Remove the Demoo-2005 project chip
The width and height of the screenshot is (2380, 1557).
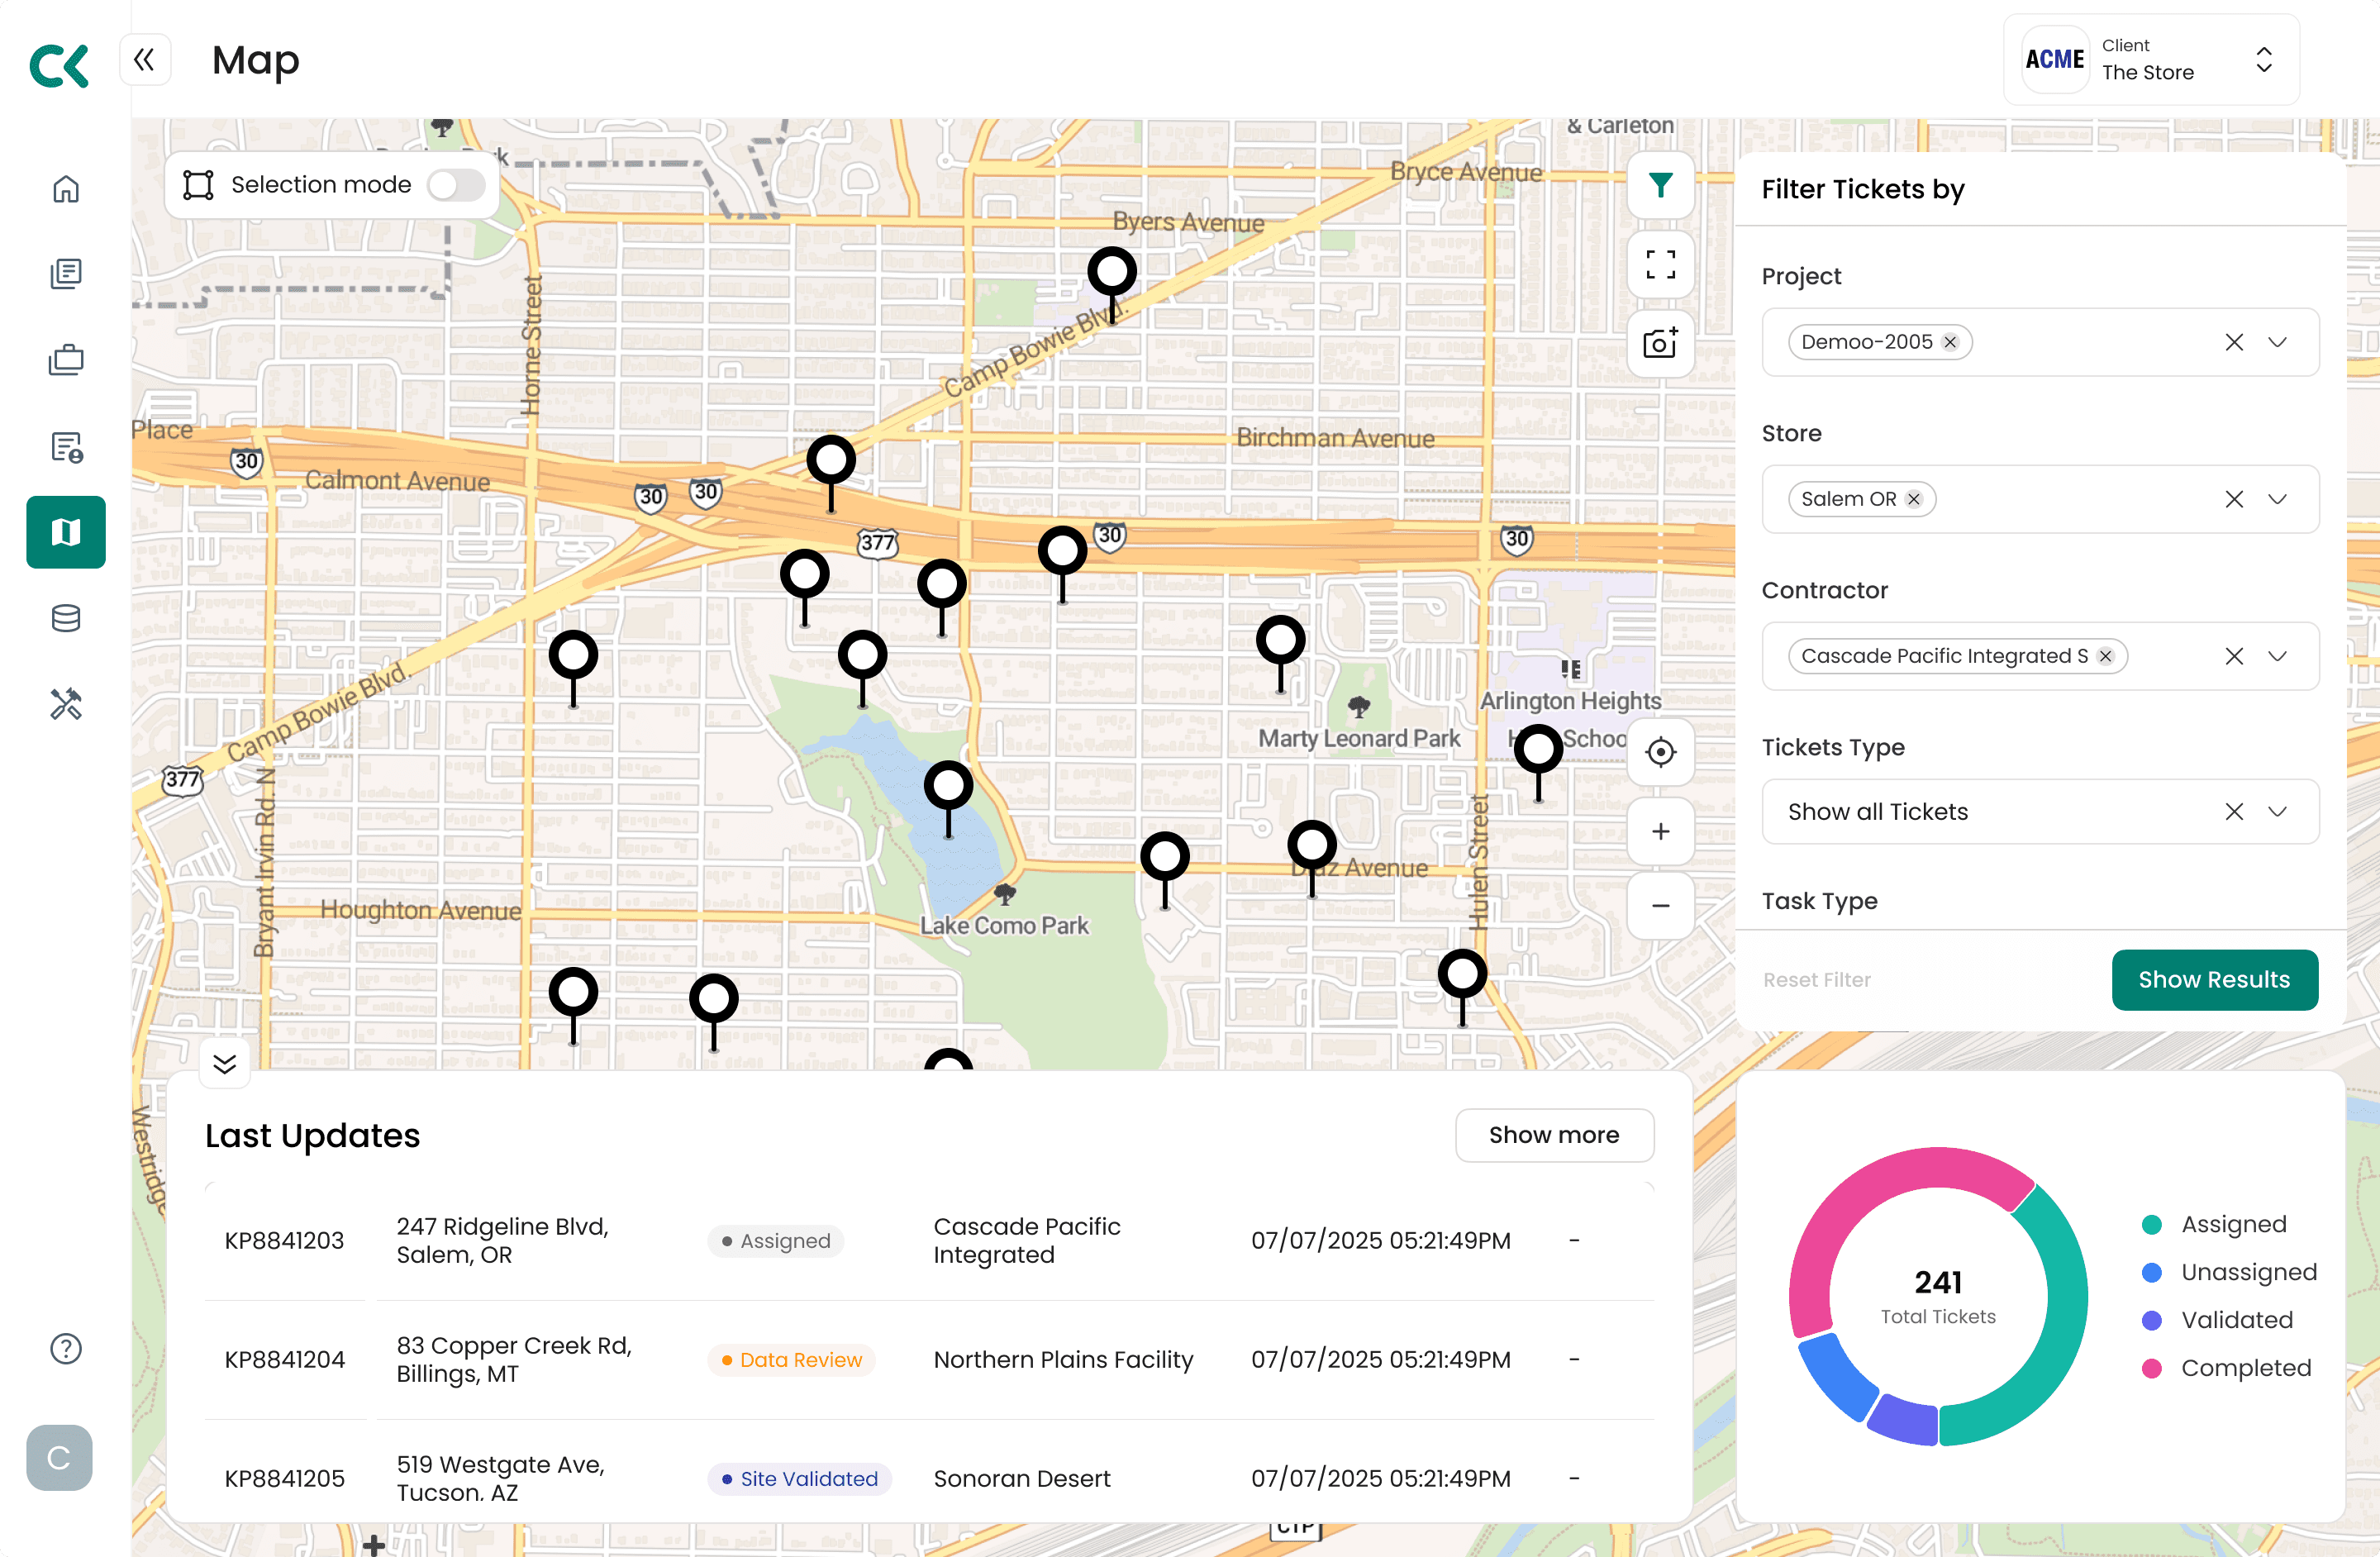pos(1950,342)
